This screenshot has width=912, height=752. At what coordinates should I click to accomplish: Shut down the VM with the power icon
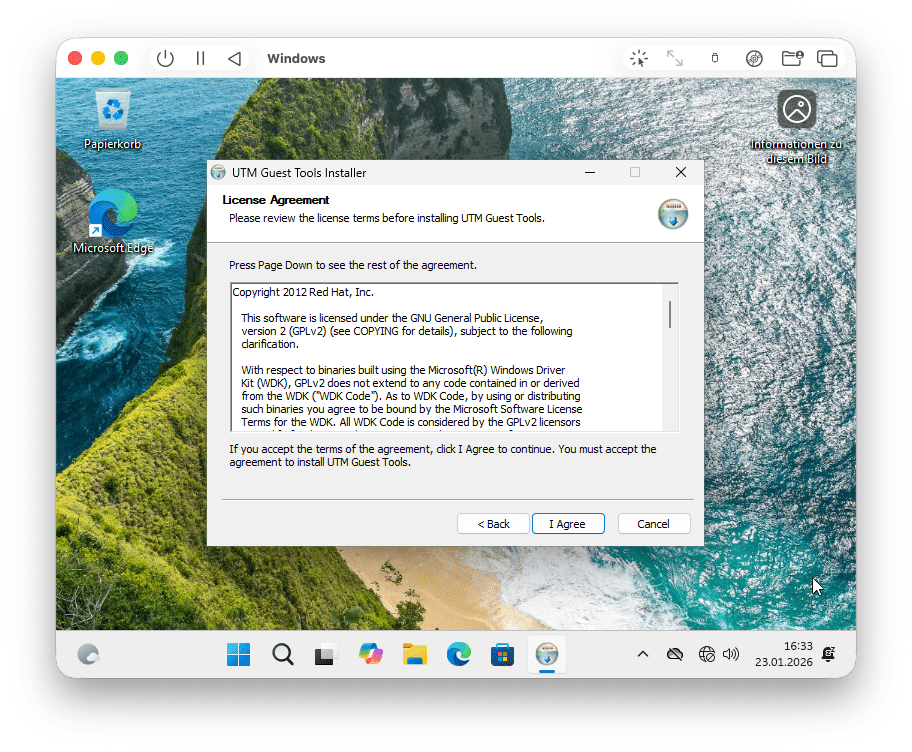(x=166, y=59)
